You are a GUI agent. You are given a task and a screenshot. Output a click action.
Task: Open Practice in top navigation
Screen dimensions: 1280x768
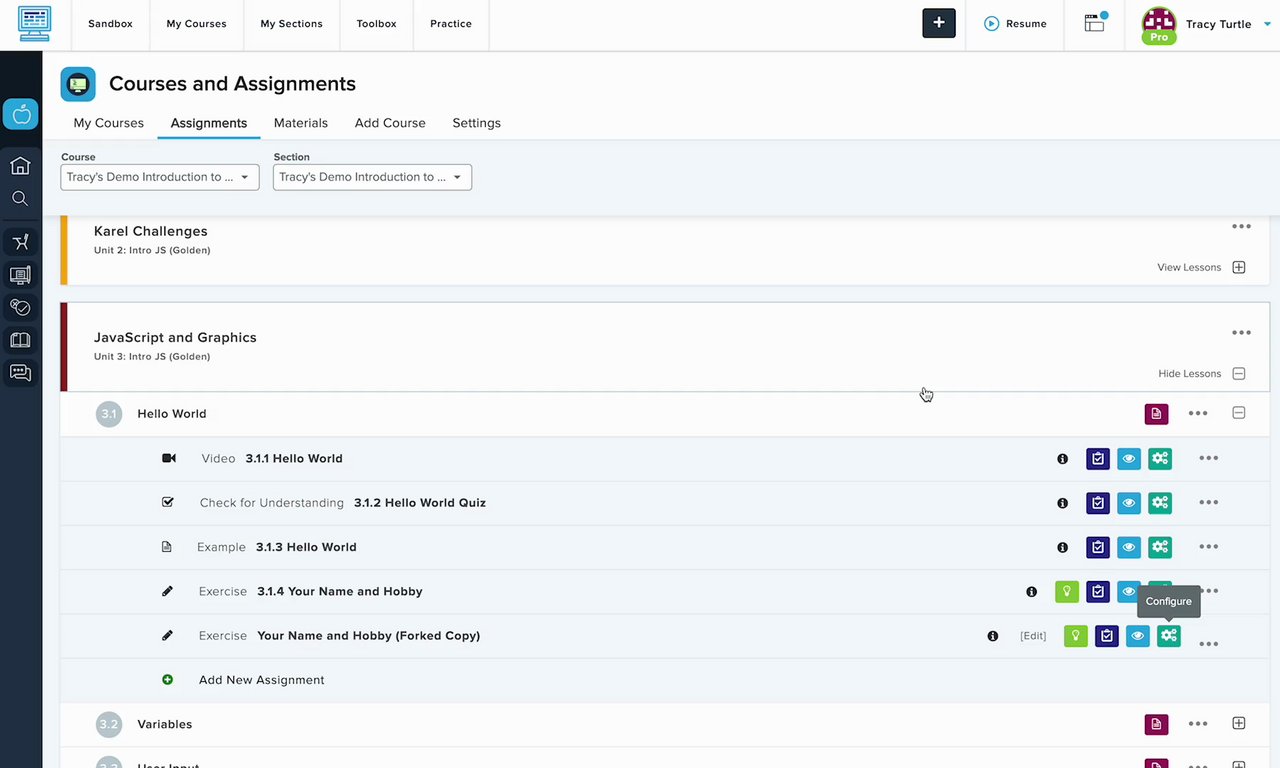451,24
